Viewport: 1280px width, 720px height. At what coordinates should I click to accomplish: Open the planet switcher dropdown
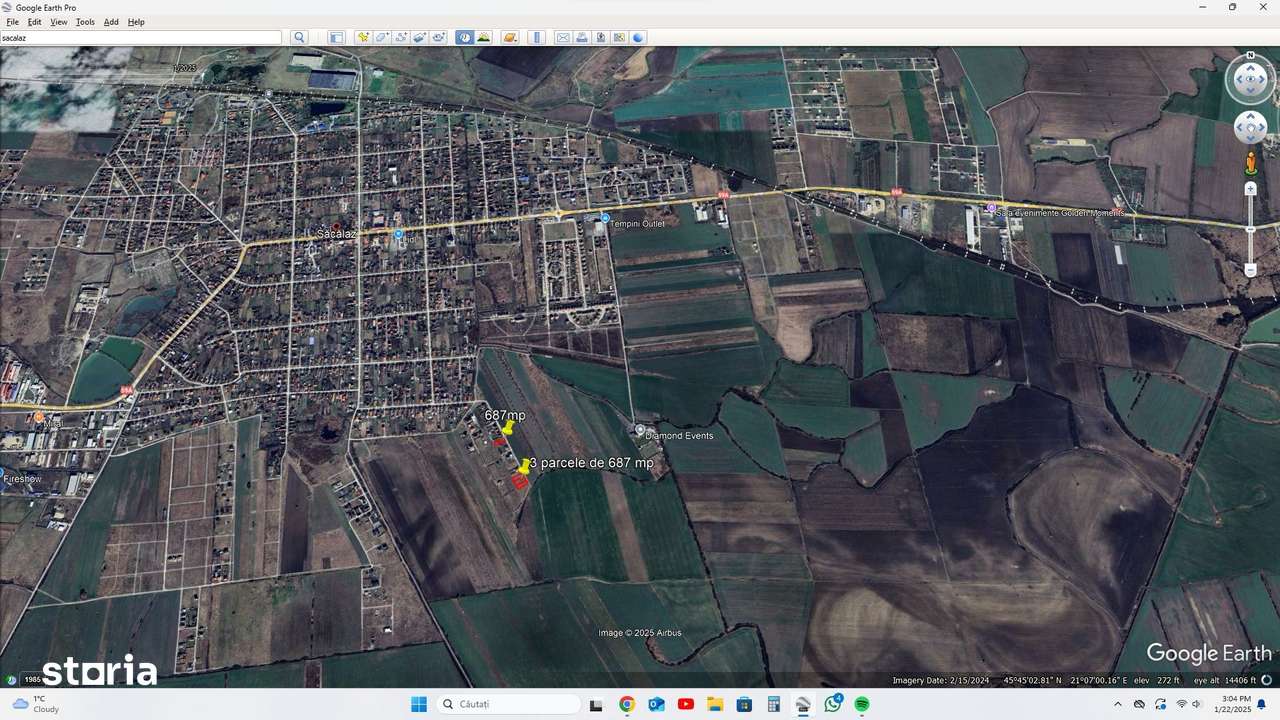(510, 38)
